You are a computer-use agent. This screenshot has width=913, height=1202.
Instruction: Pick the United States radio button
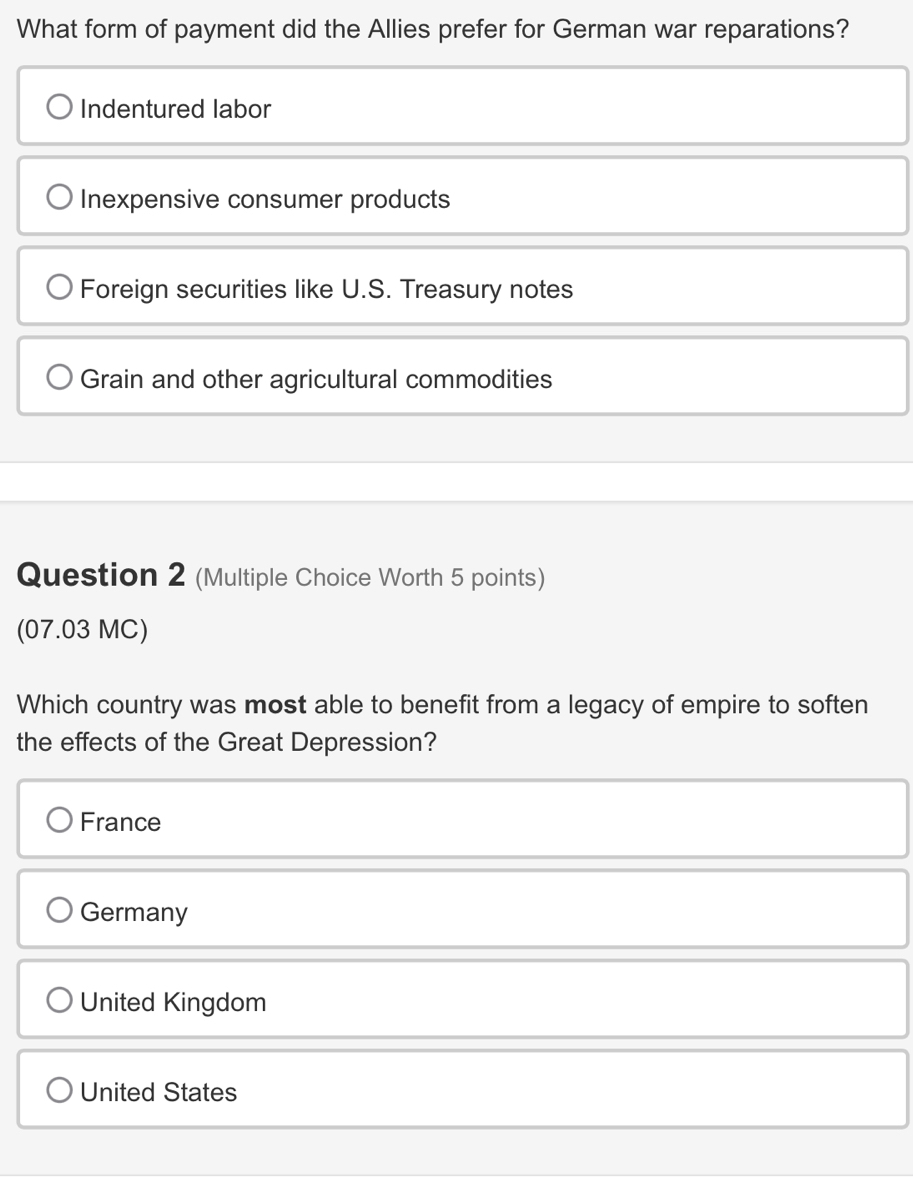(x=60, y=1092)
